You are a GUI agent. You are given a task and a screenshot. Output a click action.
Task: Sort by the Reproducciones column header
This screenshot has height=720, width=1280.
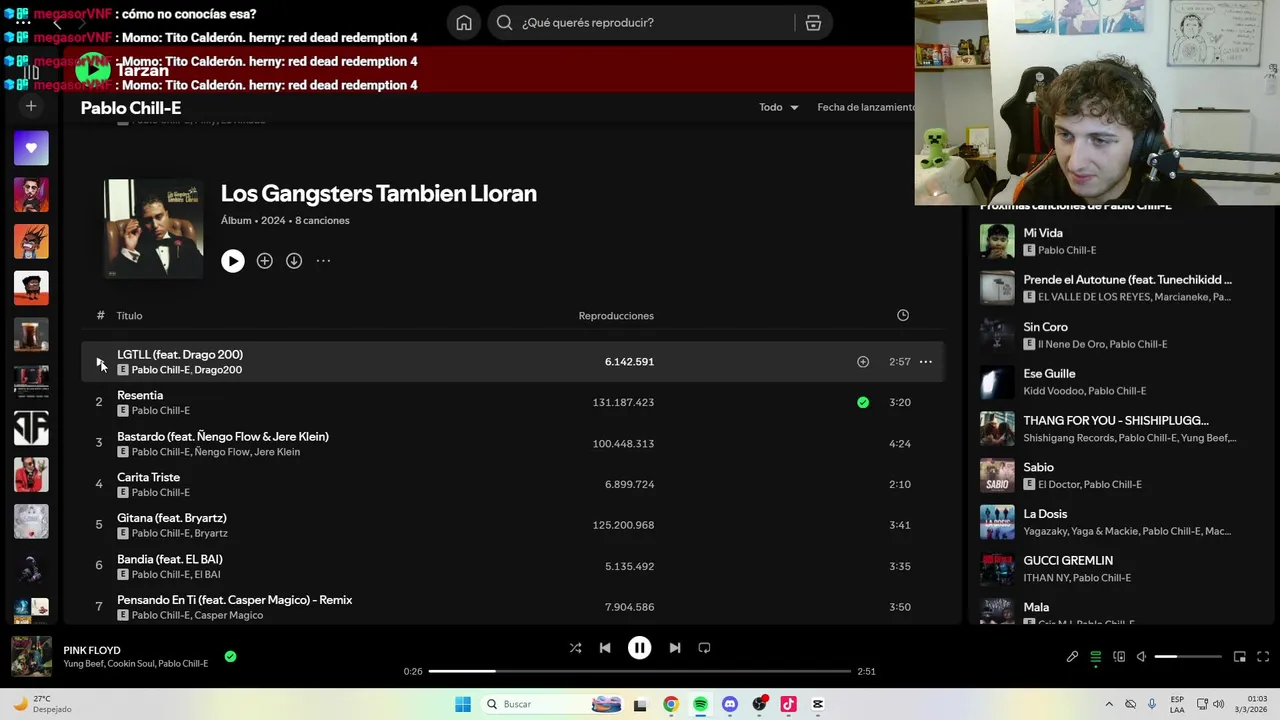tap(616, 316)
